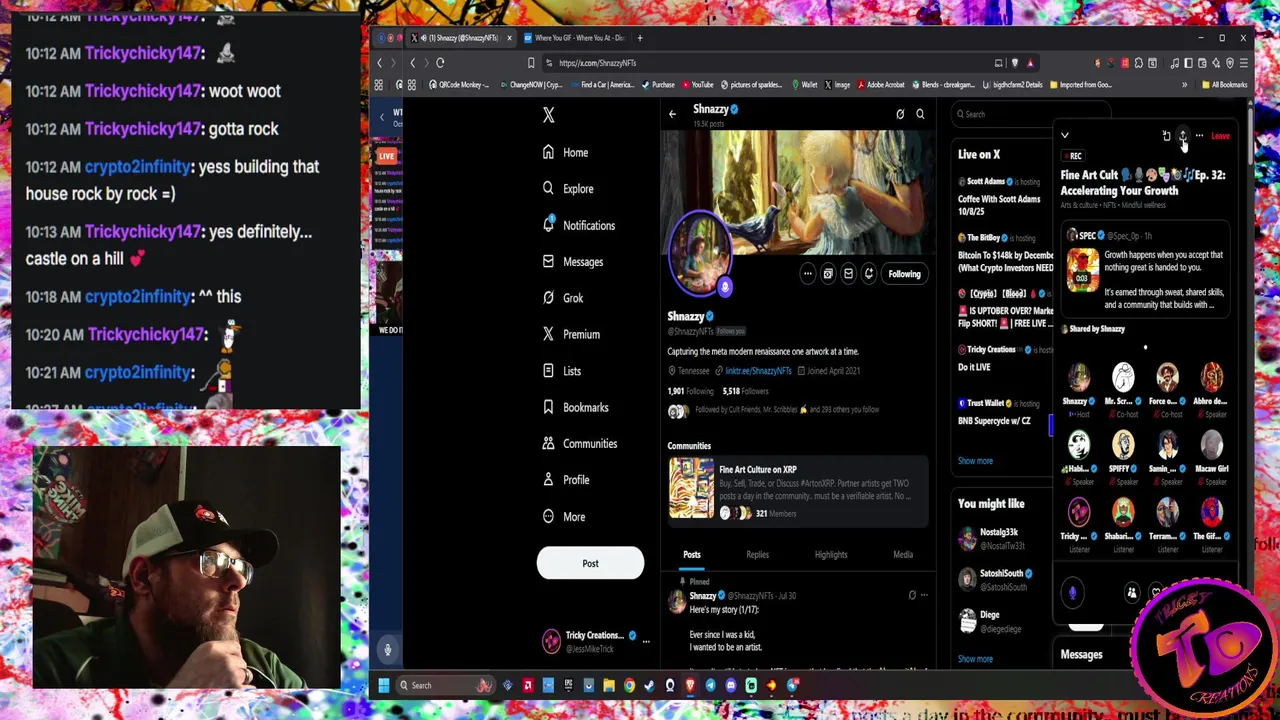This screenshot has height=720, width=1280.
Task: Select the Replies tab
Action: 757,554
